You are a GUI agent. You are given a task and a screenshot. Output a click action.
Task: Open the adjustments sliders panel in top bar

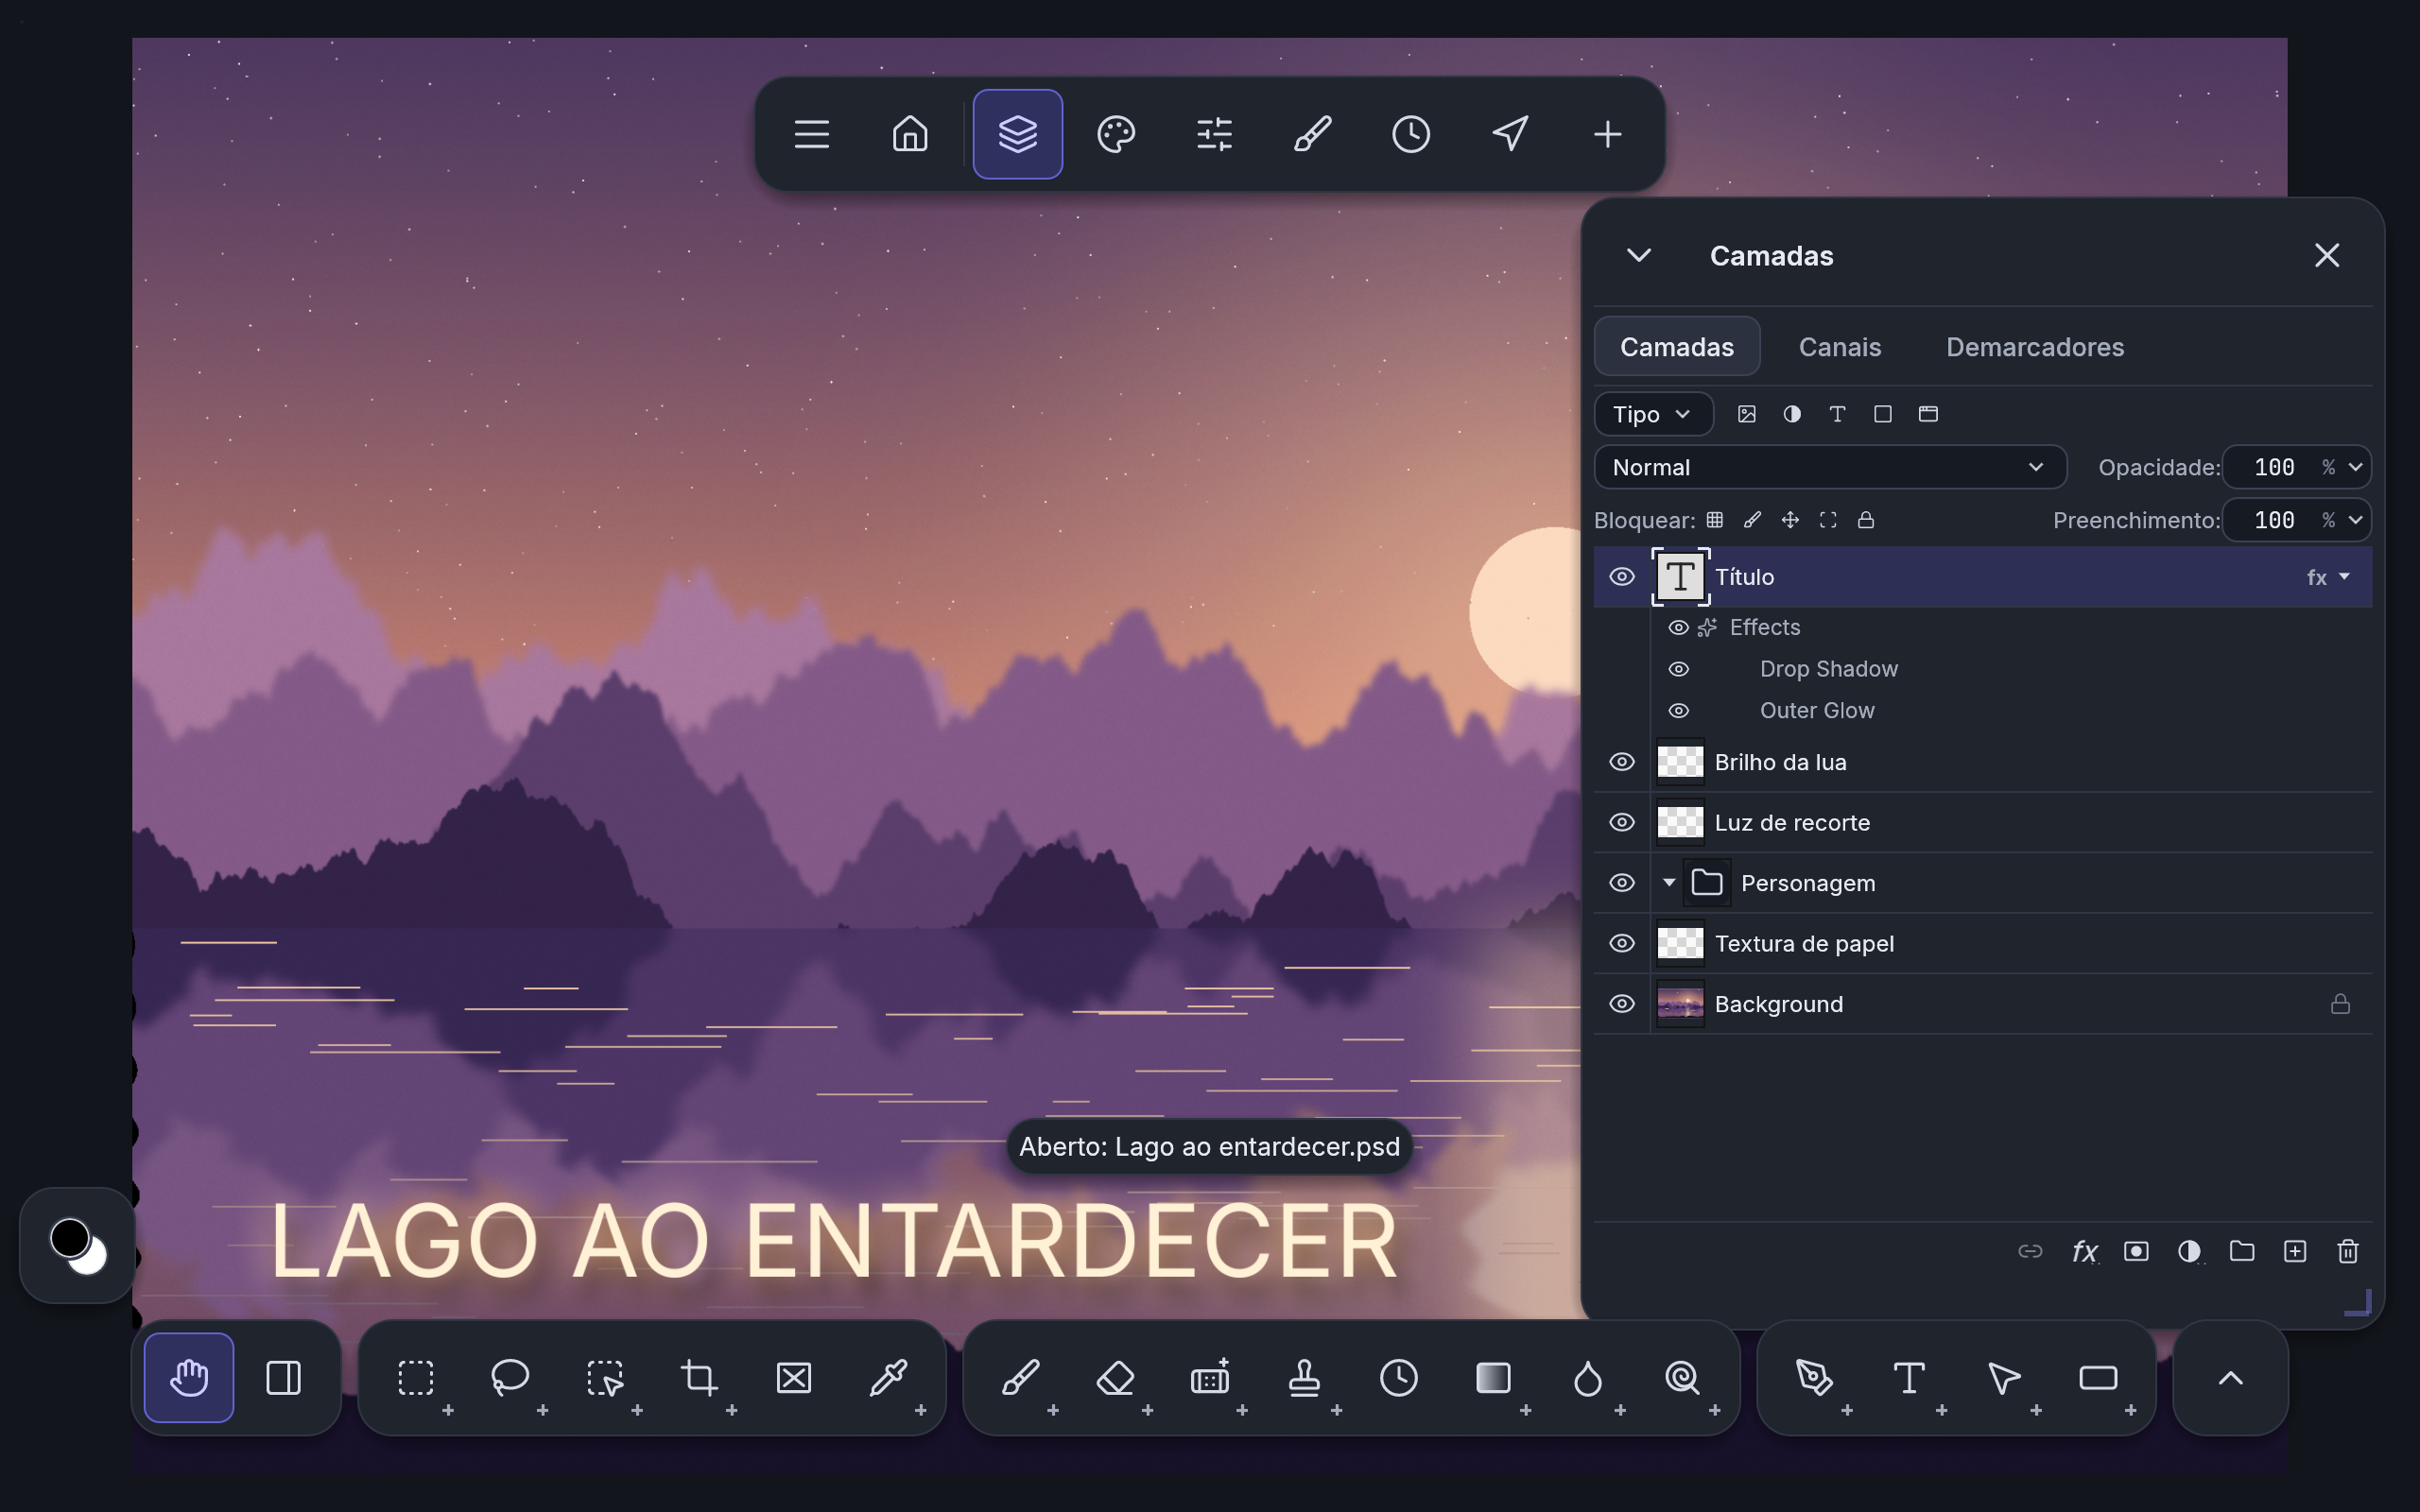point(1214,134)
